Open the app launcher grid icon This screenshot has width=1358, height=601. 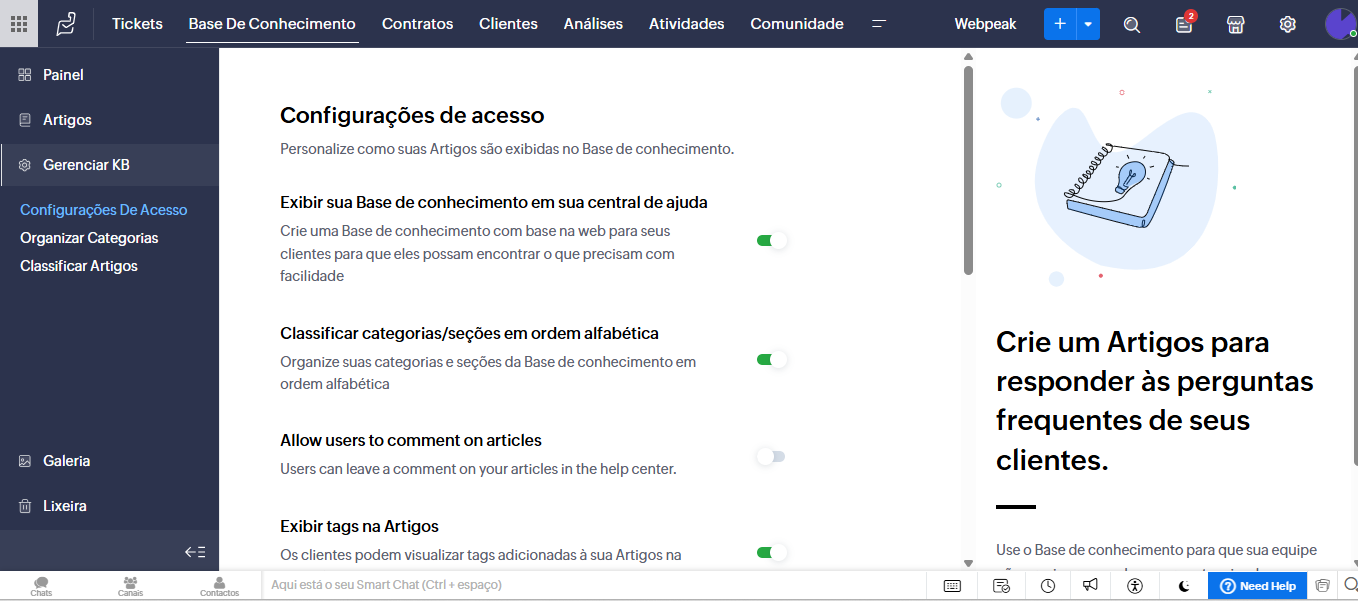pyautogui.click(x=19, y=24)
